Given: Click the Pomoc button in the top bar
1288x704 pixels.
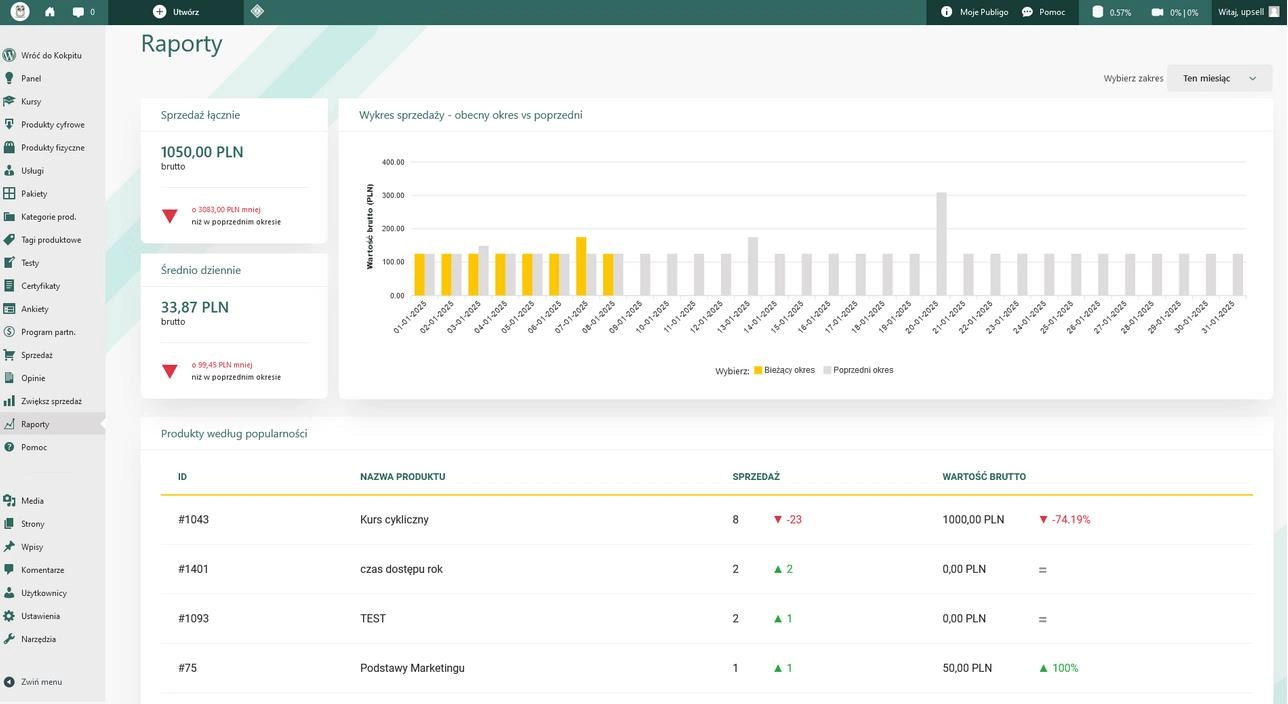Looking at the screenshot, I should point(1044,12).
